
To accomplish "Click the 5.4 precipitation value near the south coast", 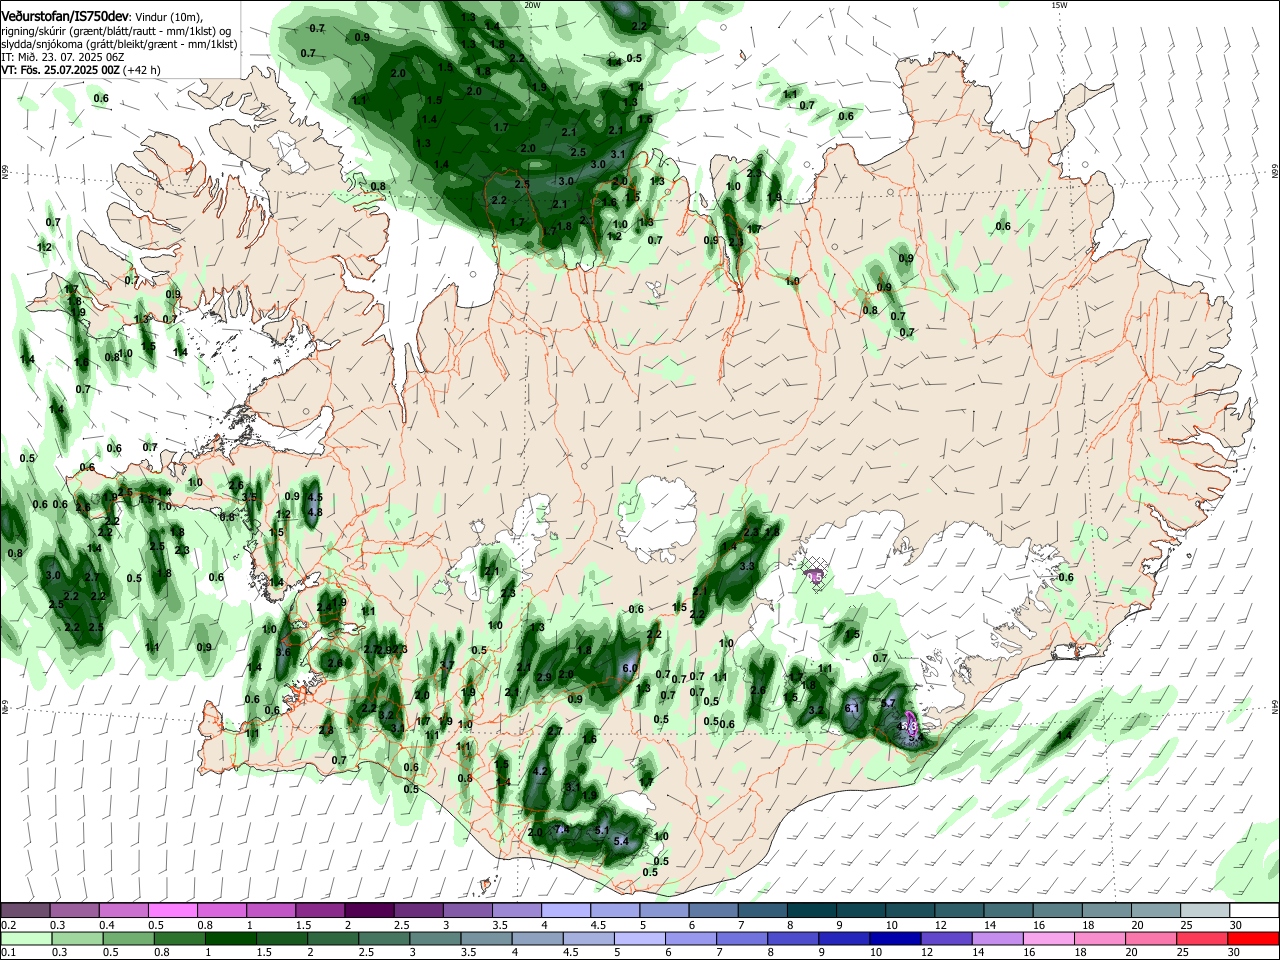I will 621,841.
